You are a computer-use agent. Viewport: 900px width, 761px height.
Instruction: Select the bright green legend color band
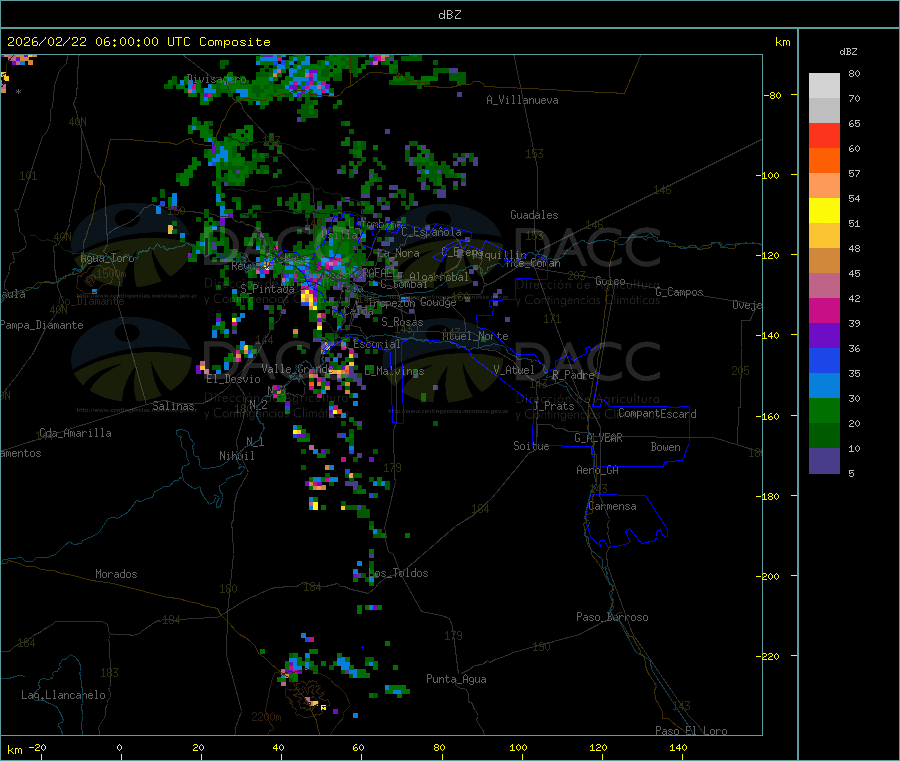coord(824,410)
